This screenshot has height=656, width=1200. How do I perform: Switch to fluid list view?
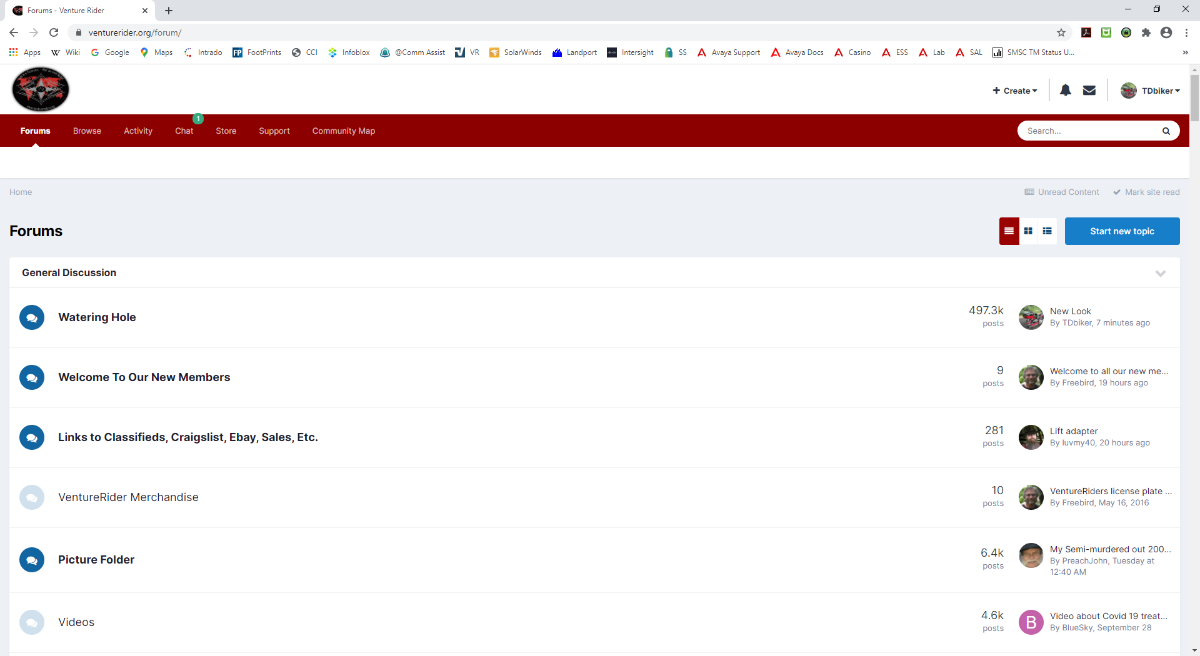coord(1047,231)
